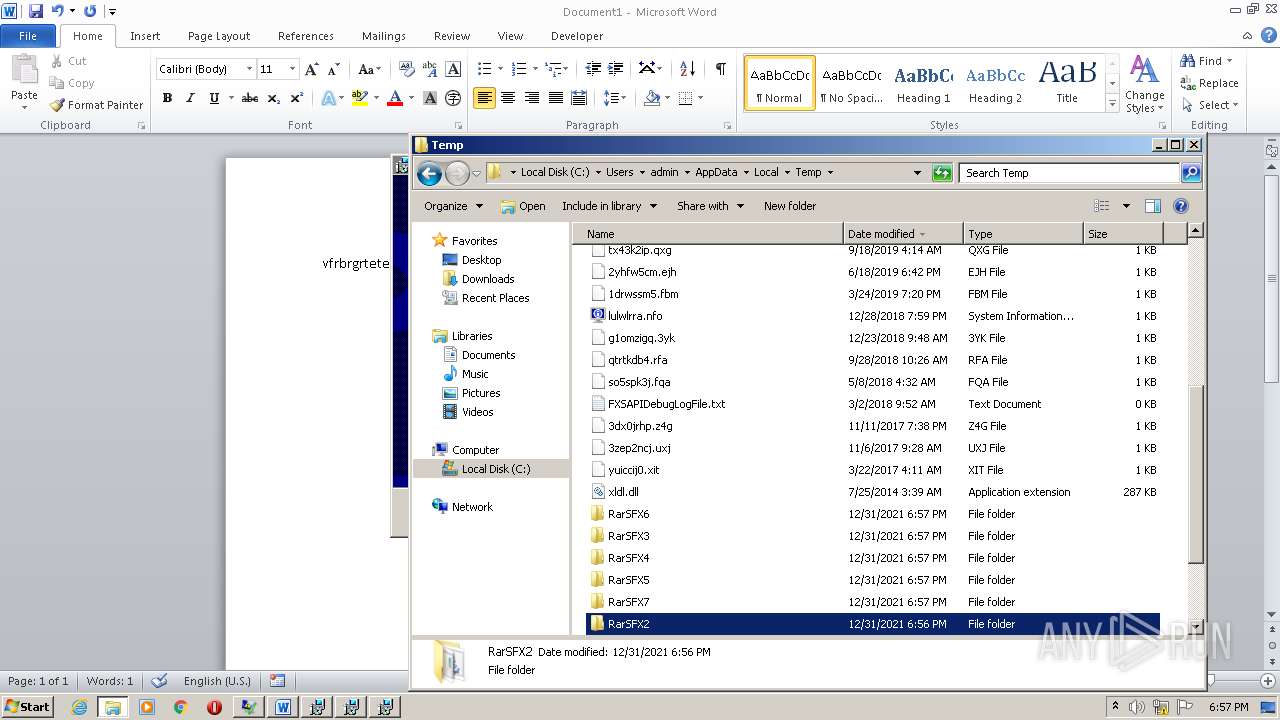Sort by Date modified column header
Screen dimensions: 1280x720
tap(903, 234)
